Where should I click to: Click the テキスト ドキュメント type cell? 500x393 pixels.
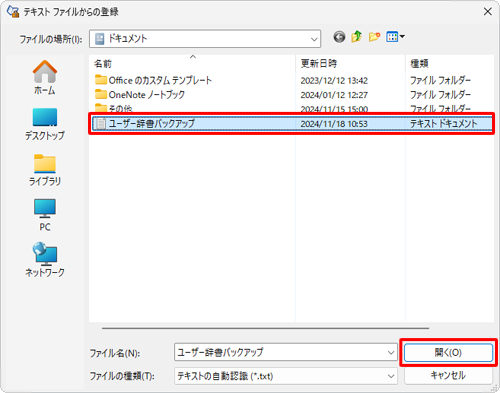(x=443, y=124)
